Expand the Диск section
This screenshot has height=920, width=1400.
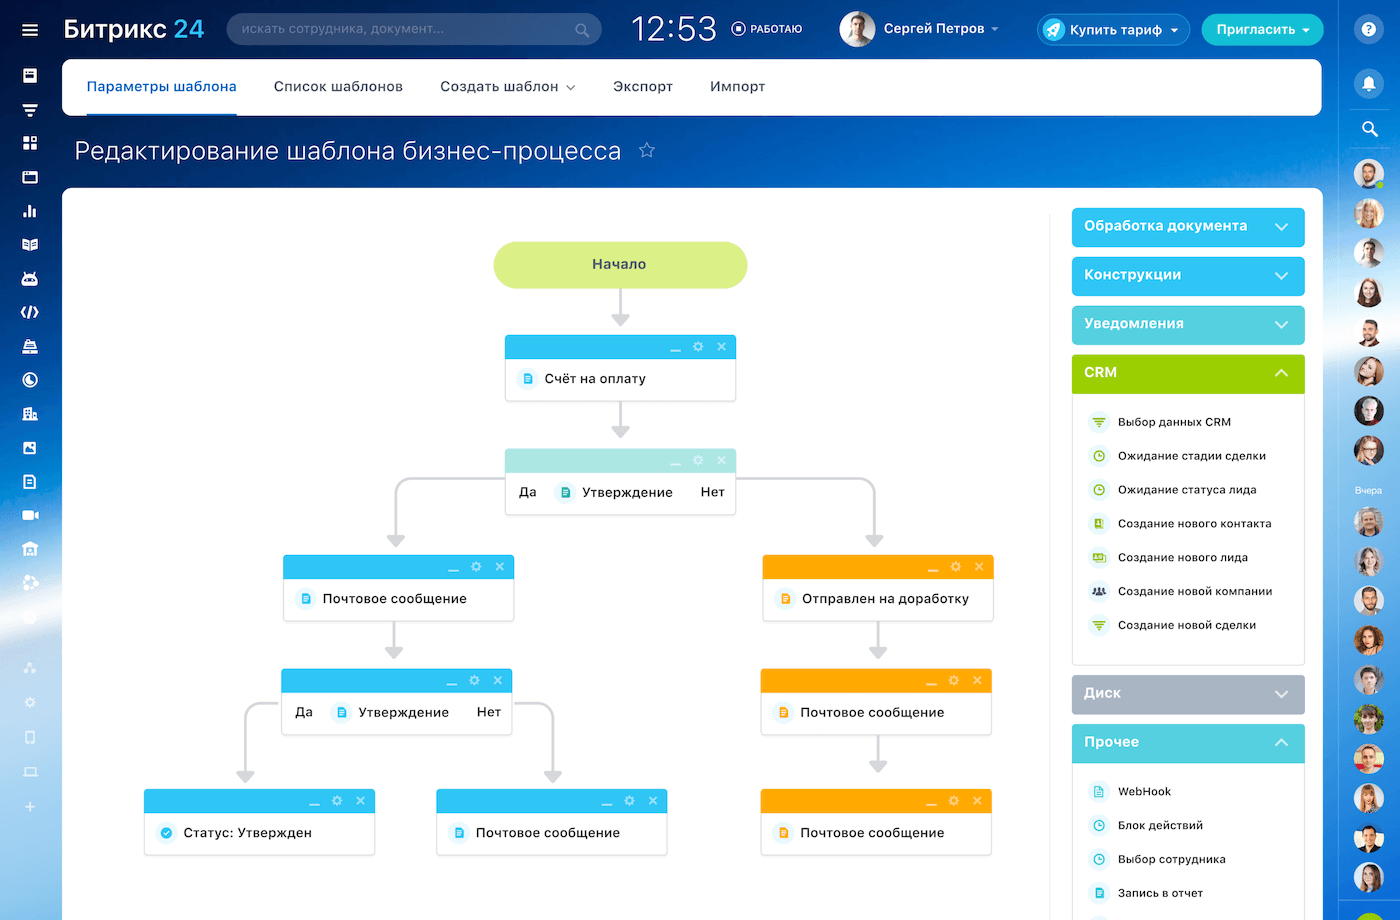[x=1187, y=694]
